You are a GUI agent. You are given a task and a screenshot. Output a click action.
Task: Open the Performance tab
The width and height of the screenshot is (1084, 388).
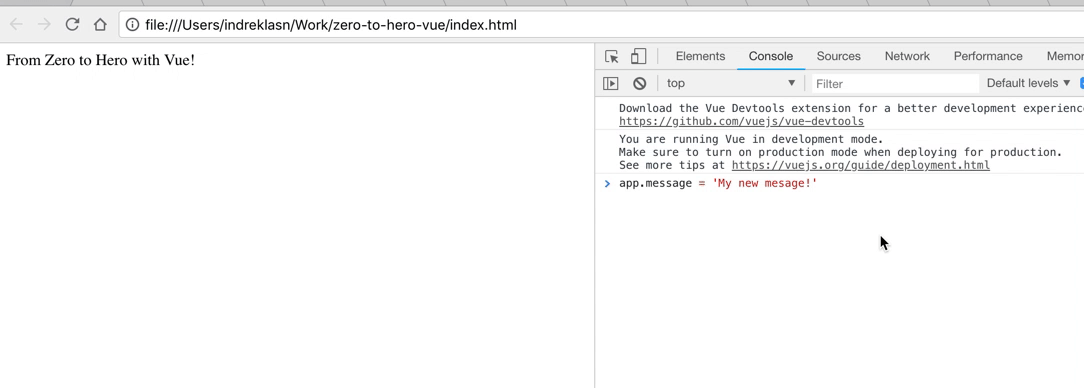coord(988,56)
